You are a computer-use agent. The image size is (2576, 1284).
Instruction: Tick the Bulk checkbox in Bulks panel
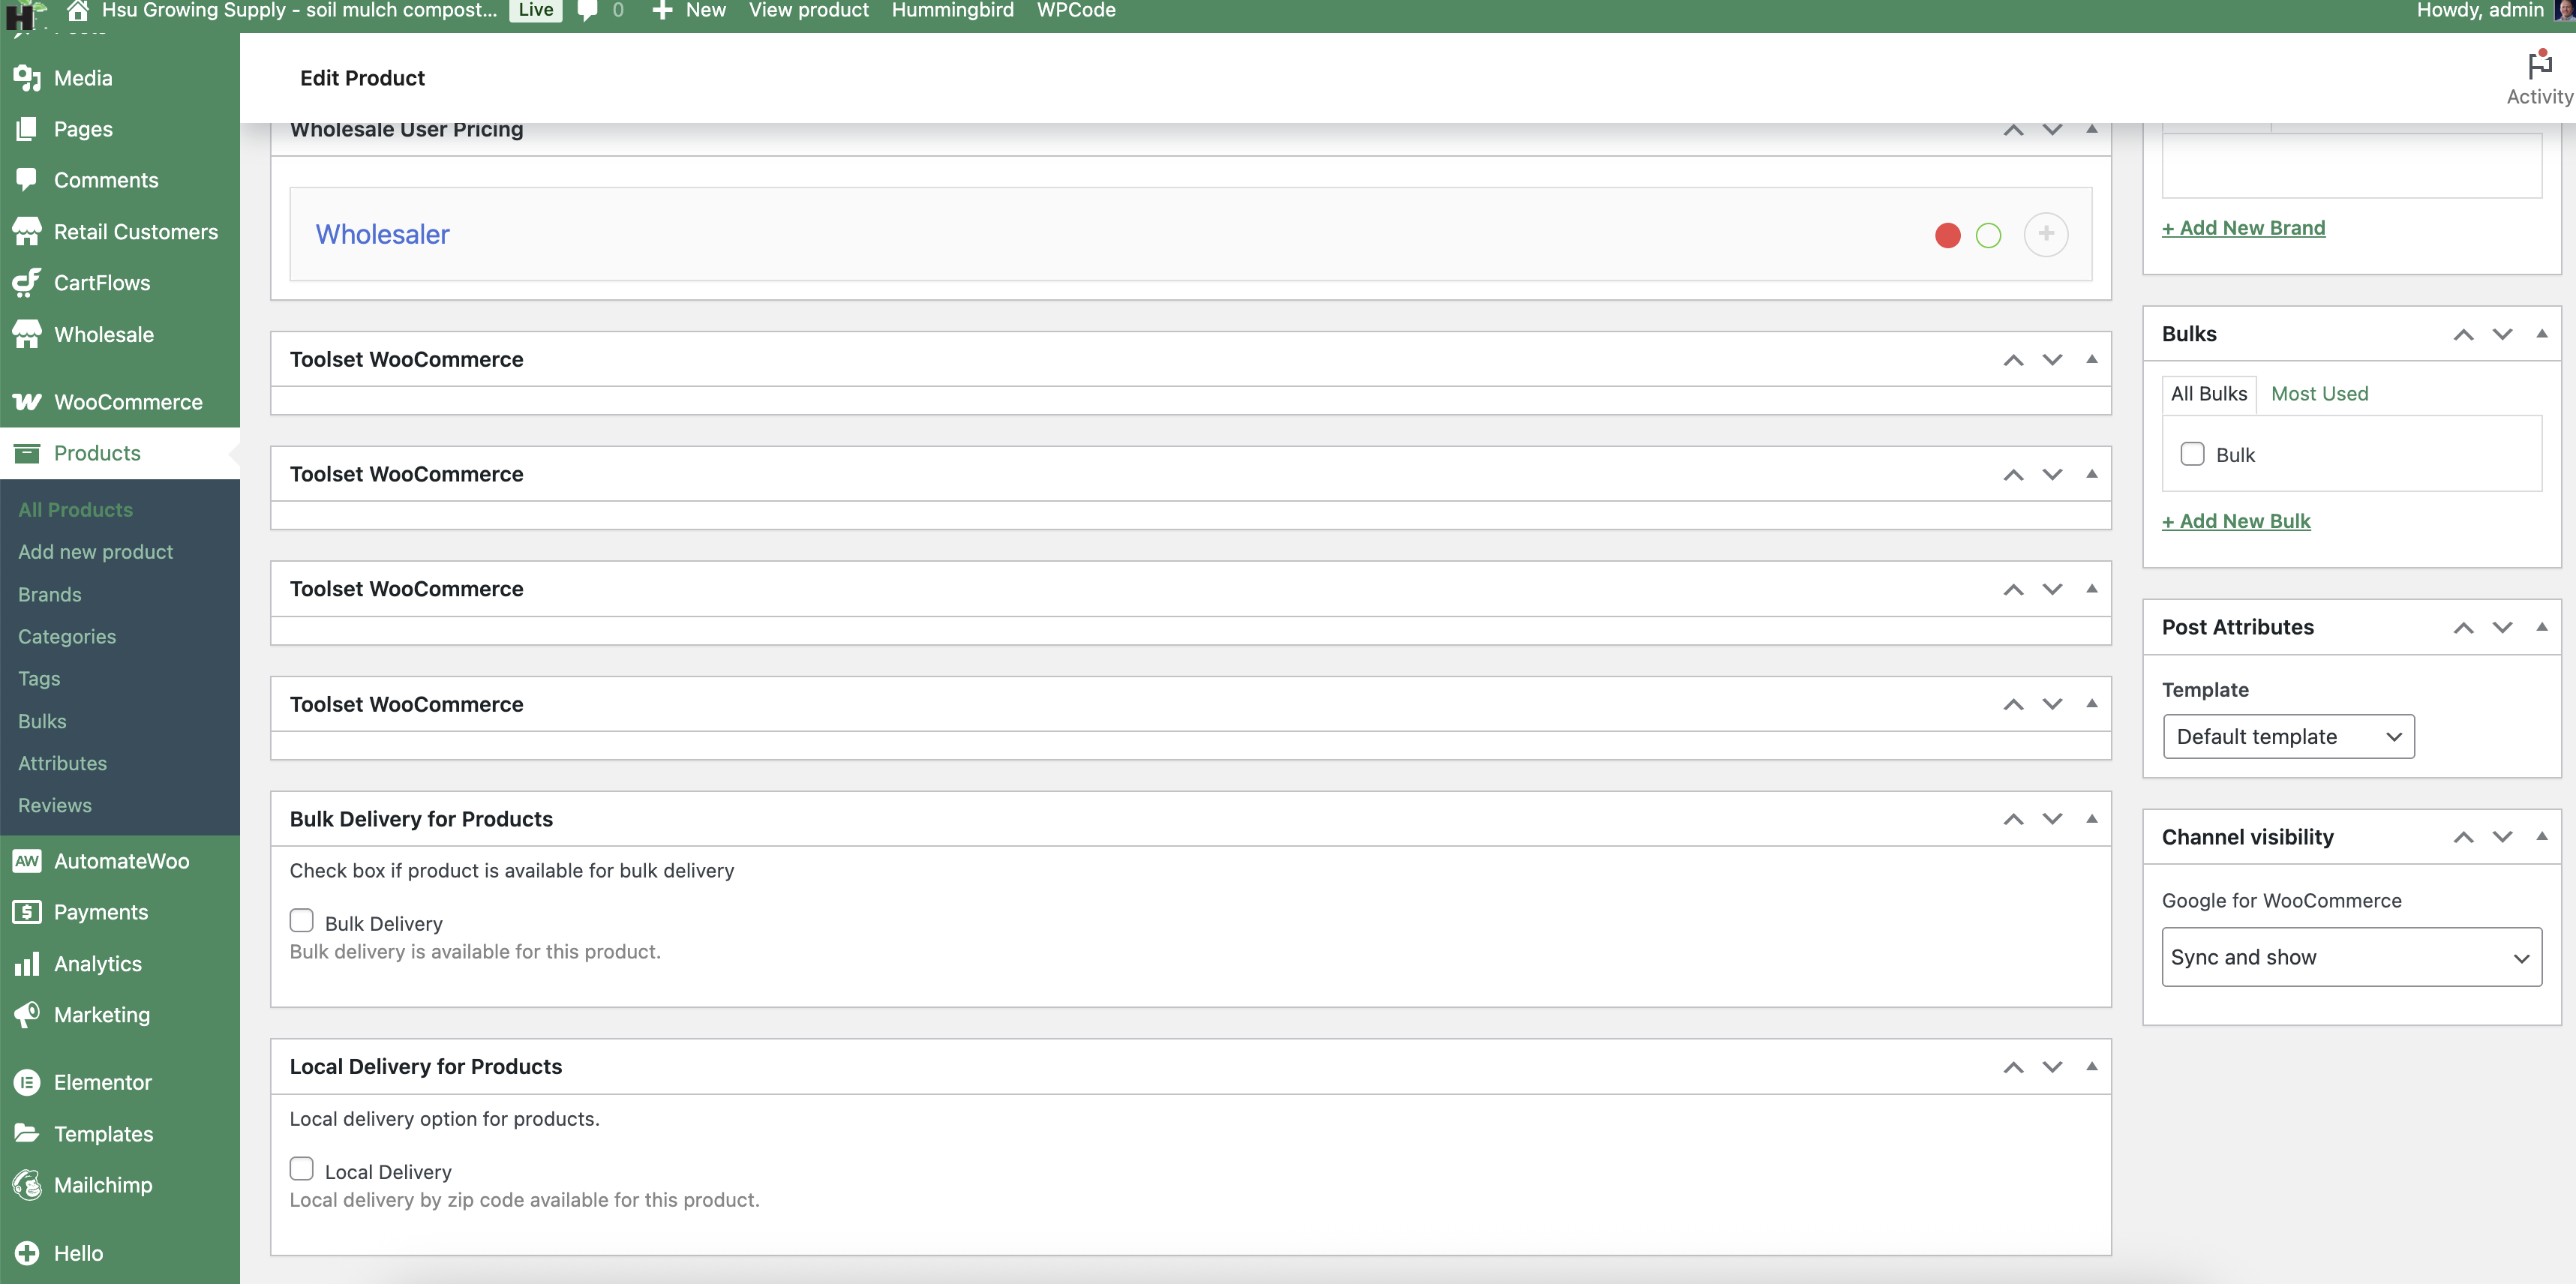2192,454
